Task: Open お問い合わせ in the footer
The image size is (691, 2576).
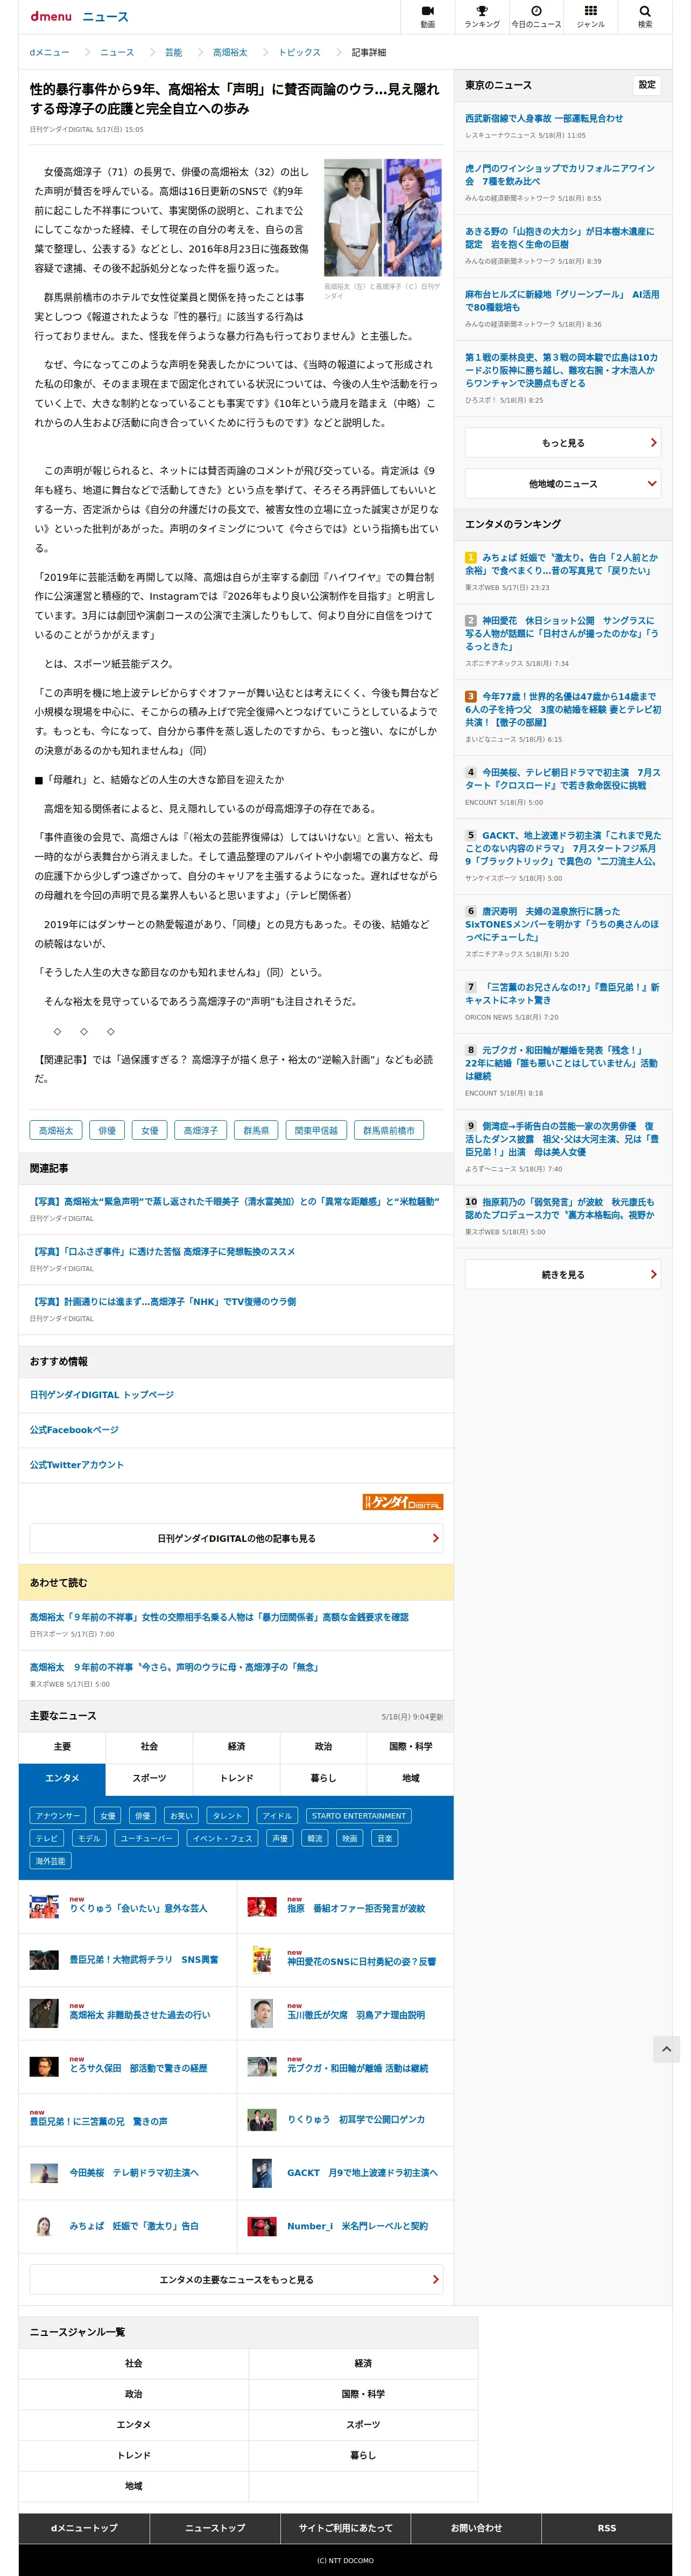Action: [x=476, y=2528]
